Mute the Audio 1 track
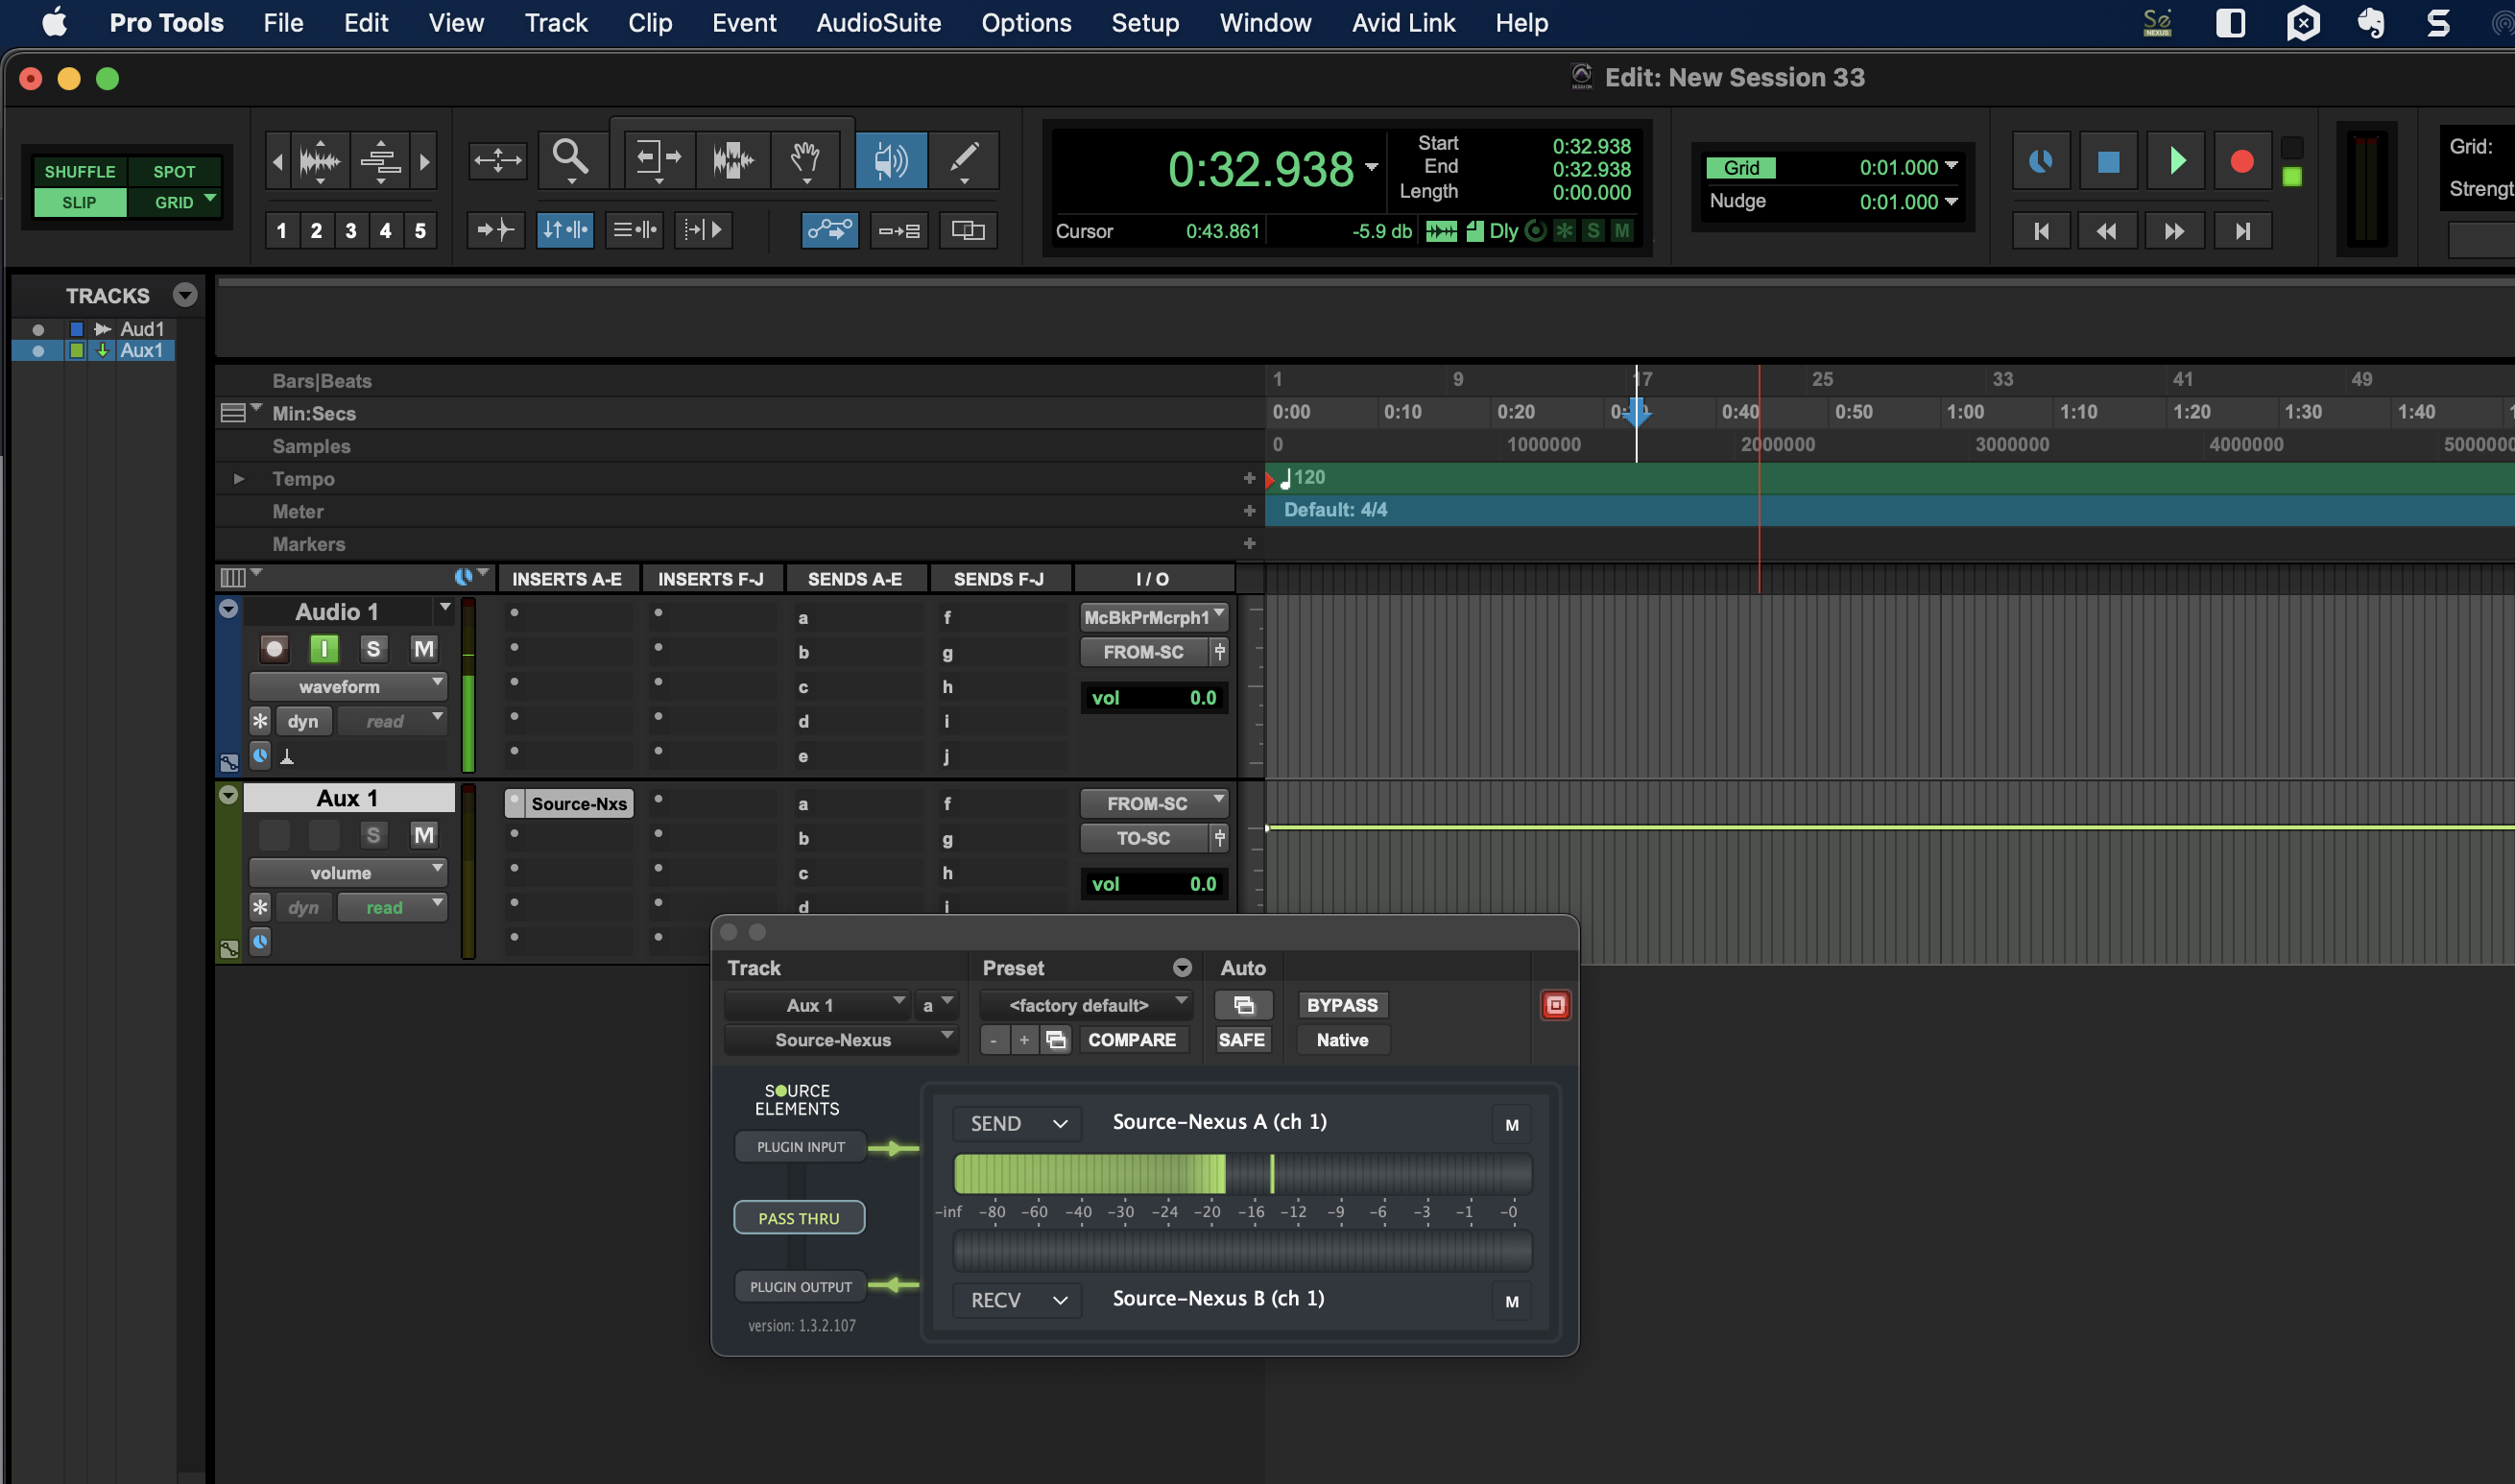The width and height of the screenshot is (2515, 1484). coord(423,649)
